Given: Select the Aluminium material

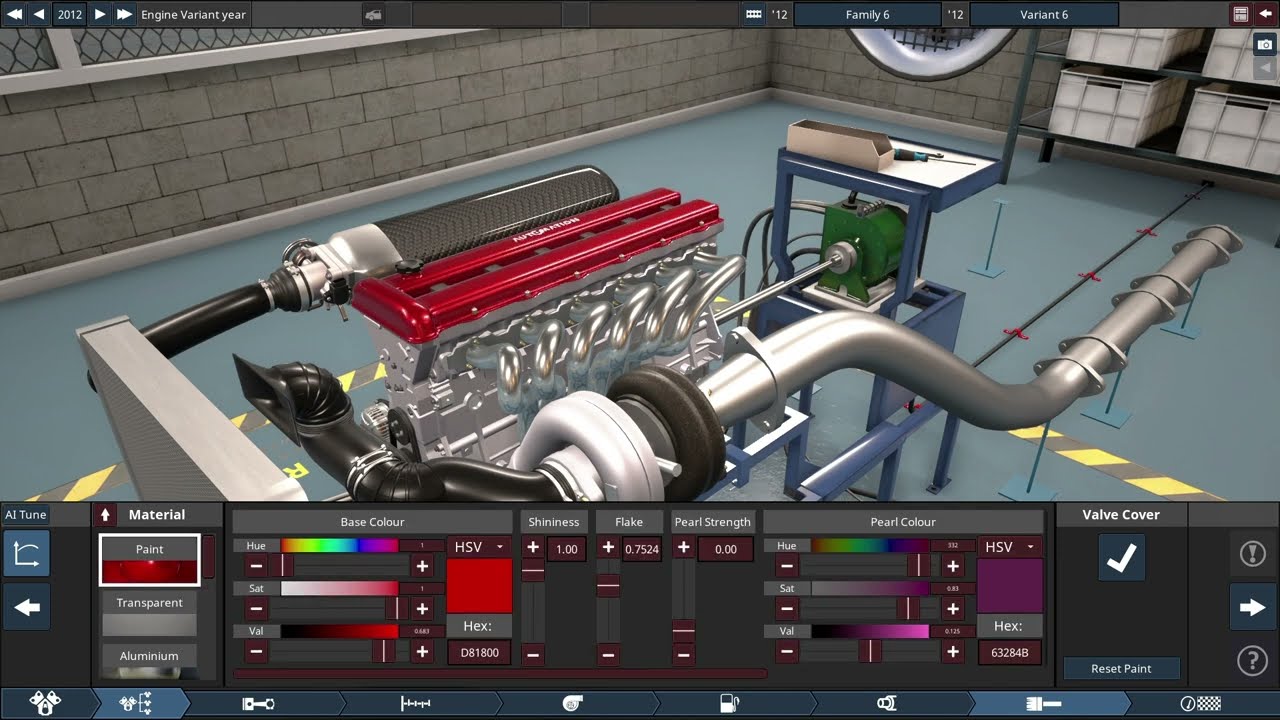Looking at the screenshot, I should (149, 662).
